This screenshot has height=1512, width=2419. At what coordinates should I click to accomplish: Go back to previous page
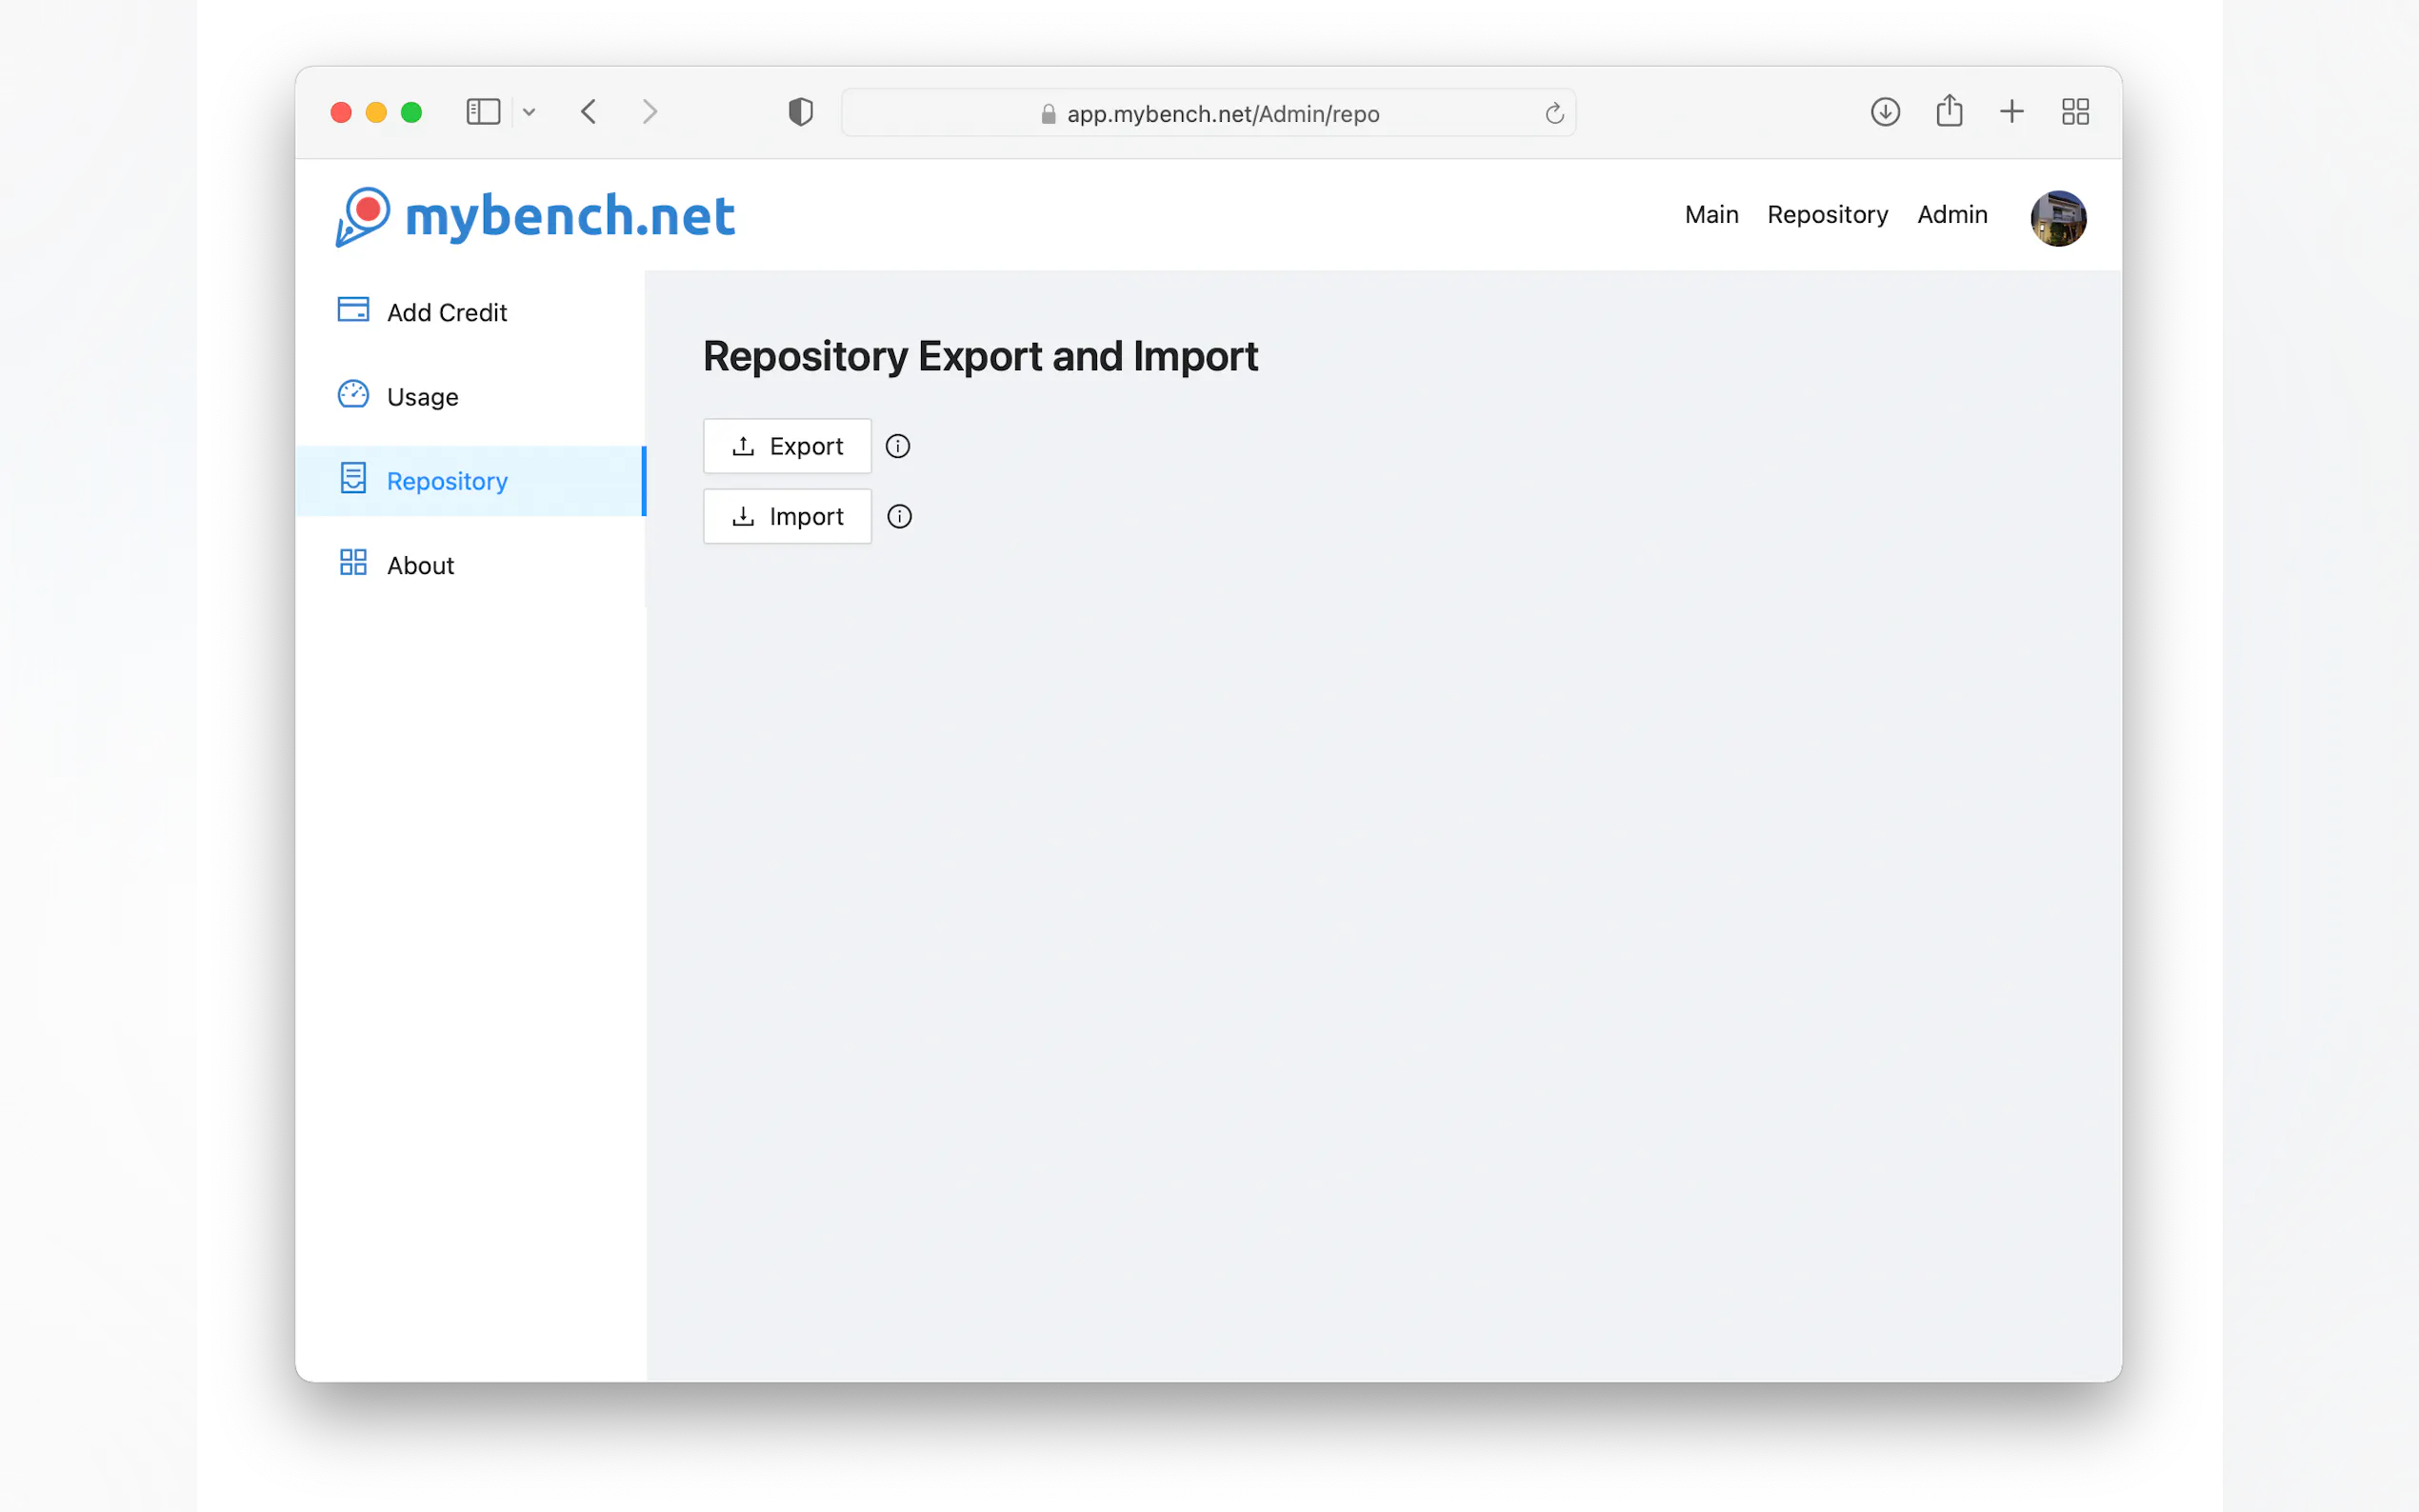click(x=589, y=112)
